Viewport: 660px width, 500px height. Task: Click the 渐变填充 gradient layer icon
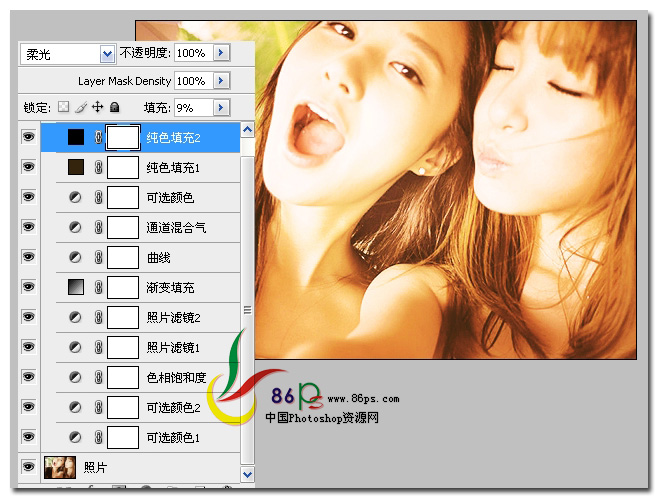(76, 288)
